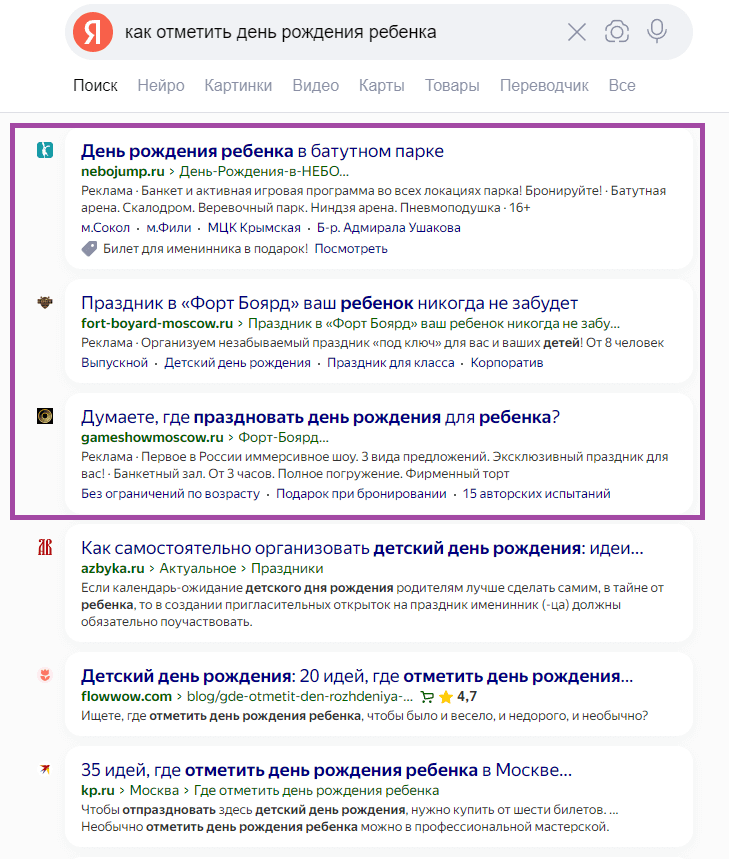The height and width of the screenshot is (859, 729).
Task: Open Думаете, где праздновать день рождения result
Action: coord(320,417)
